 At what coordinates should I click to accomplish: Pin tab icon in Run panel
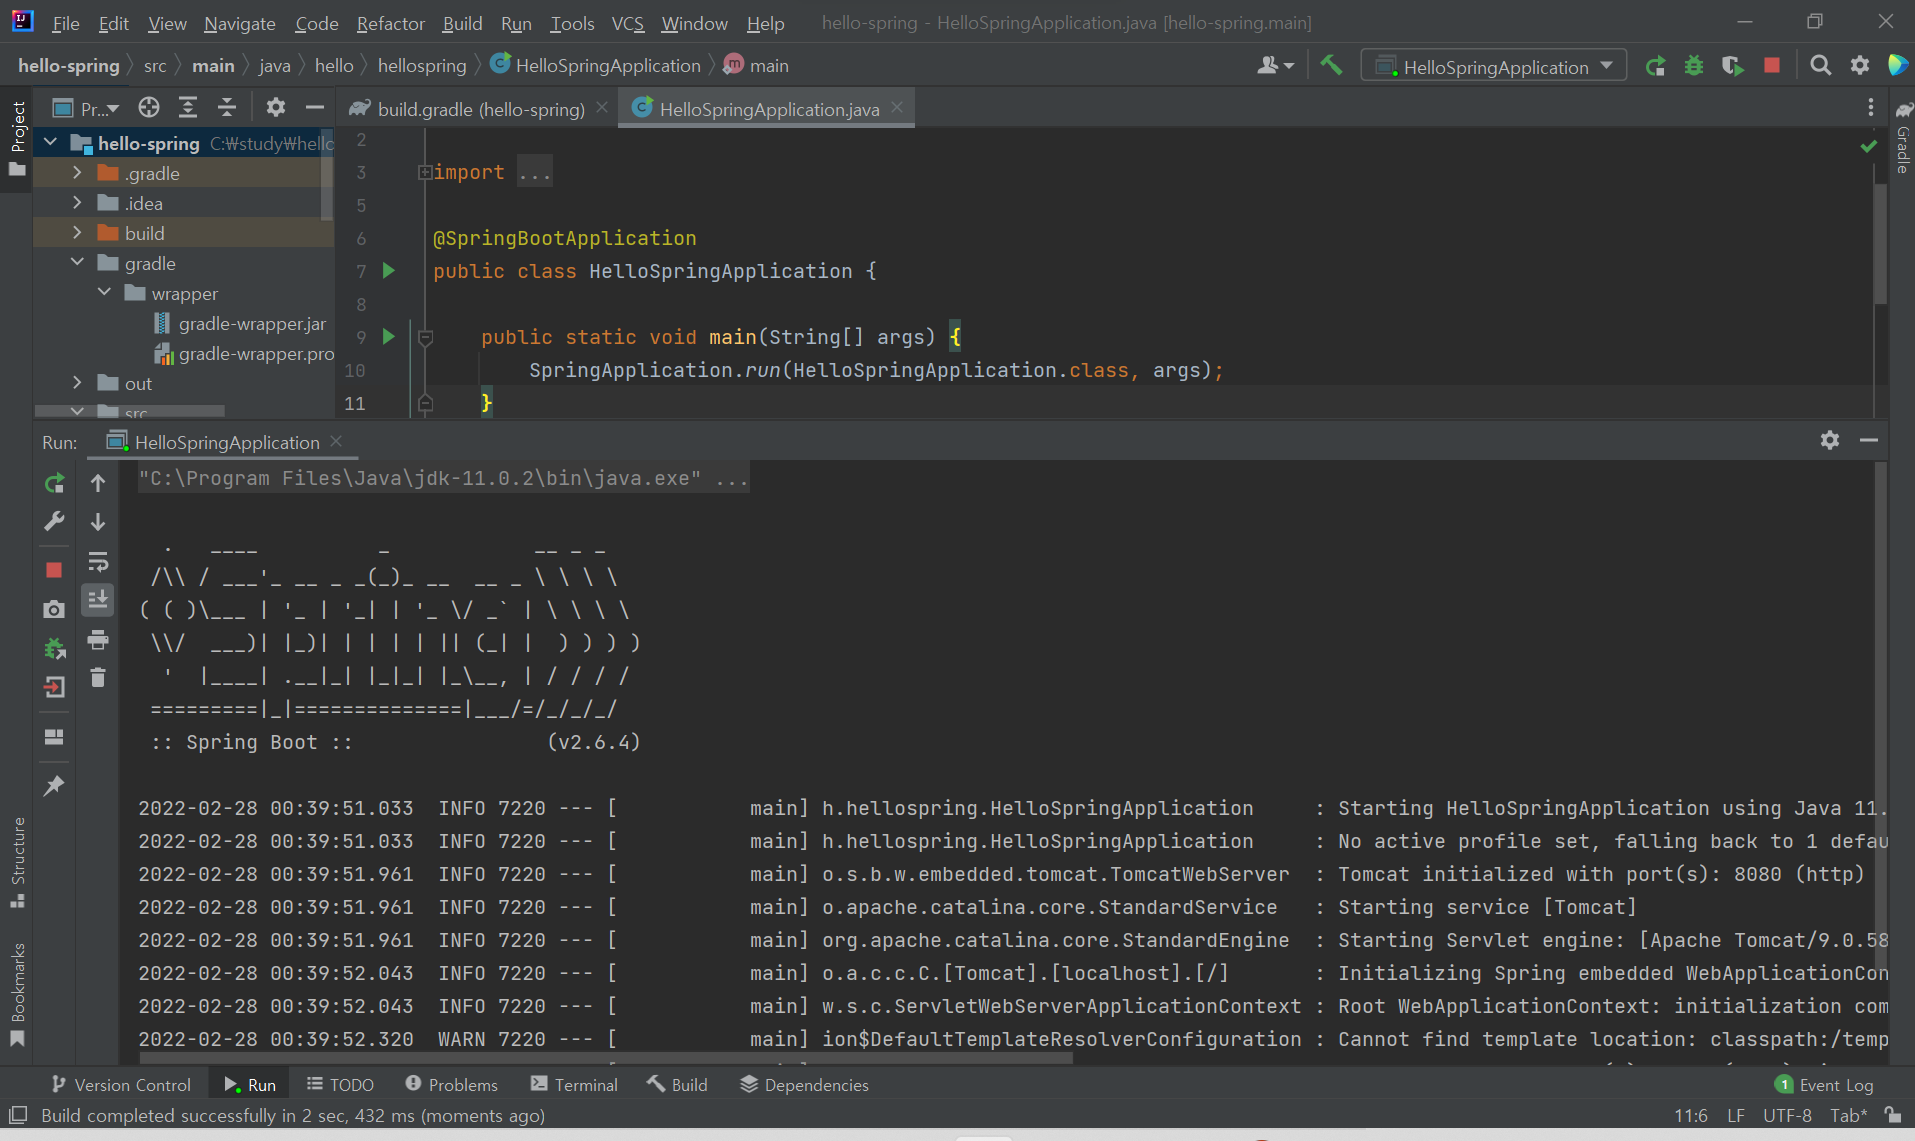click(54, 786)
